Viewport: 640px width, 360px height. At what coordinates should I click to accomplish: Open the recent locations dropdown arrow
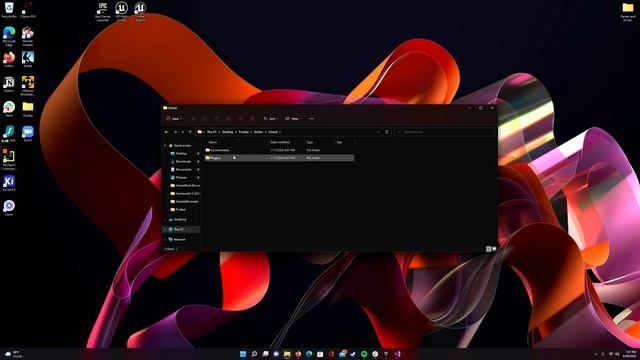coord(182,132)
